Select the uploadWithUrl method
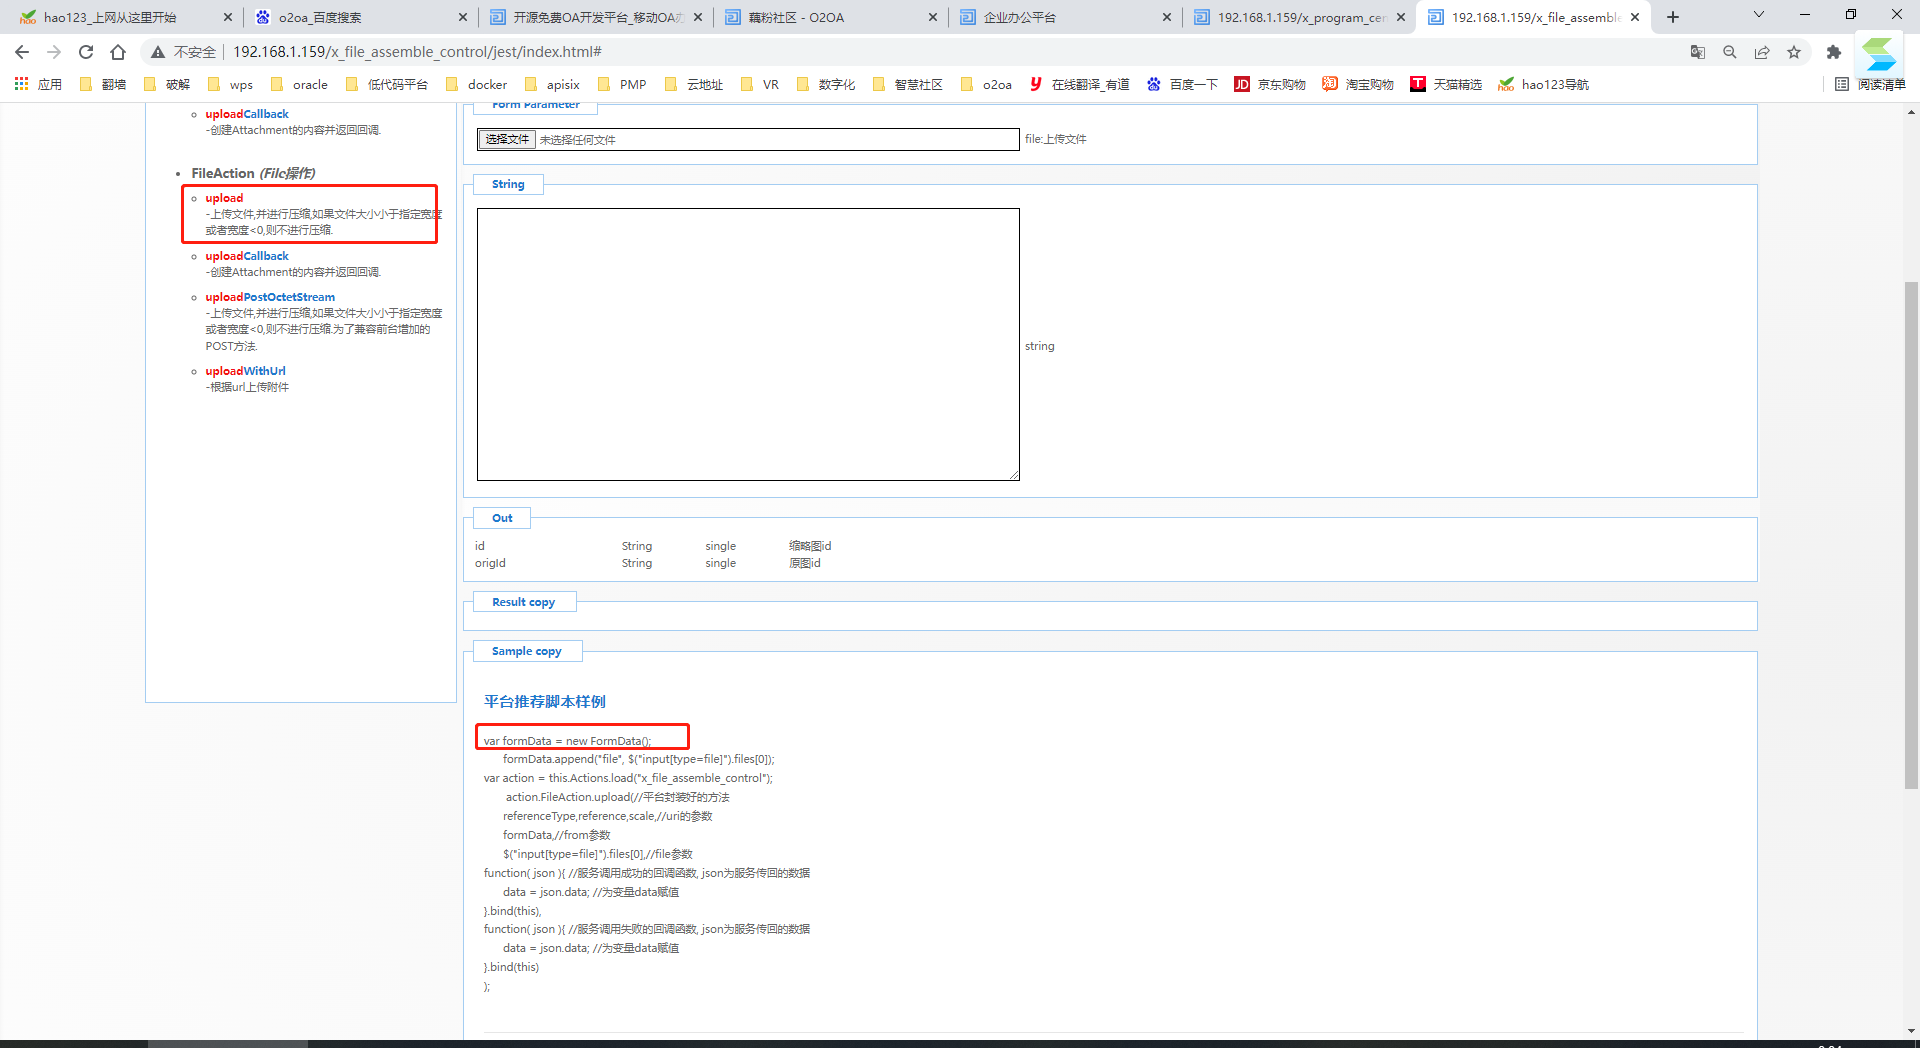The width and height of the screenshot is (1920, 1048). click(245, 371)
